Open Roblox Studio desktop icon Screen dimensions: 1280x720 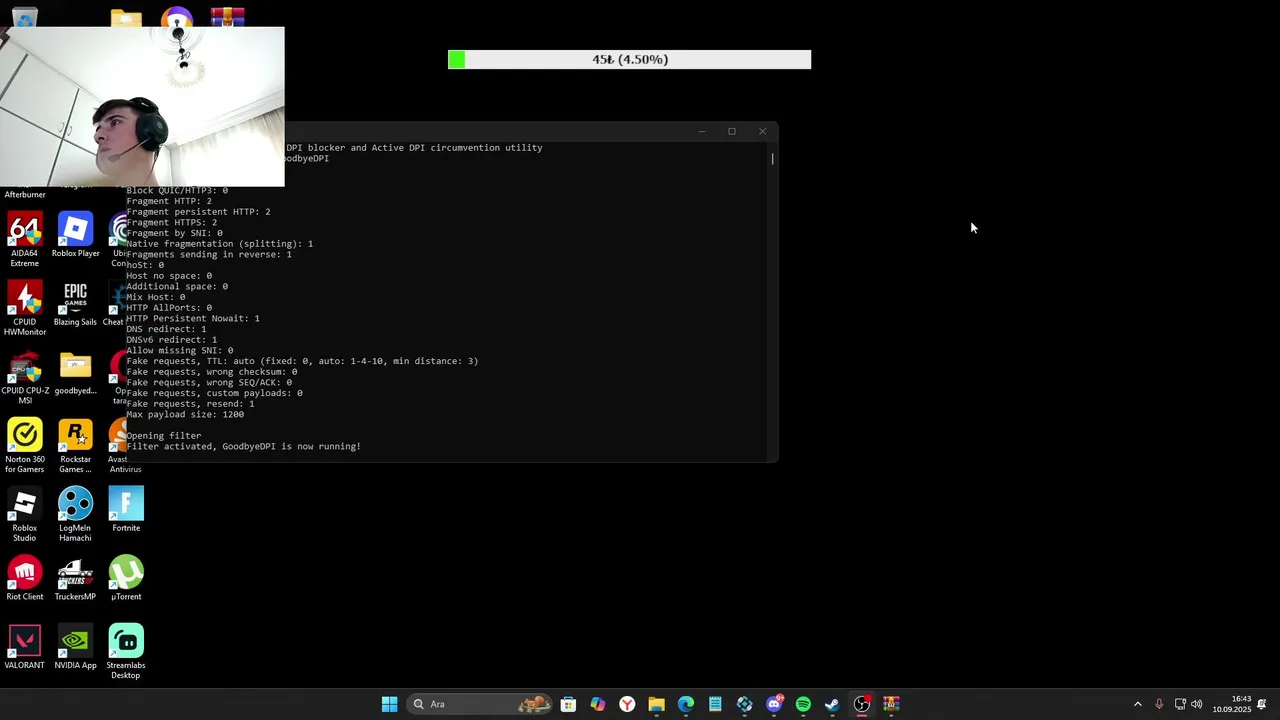coord(25,514)
